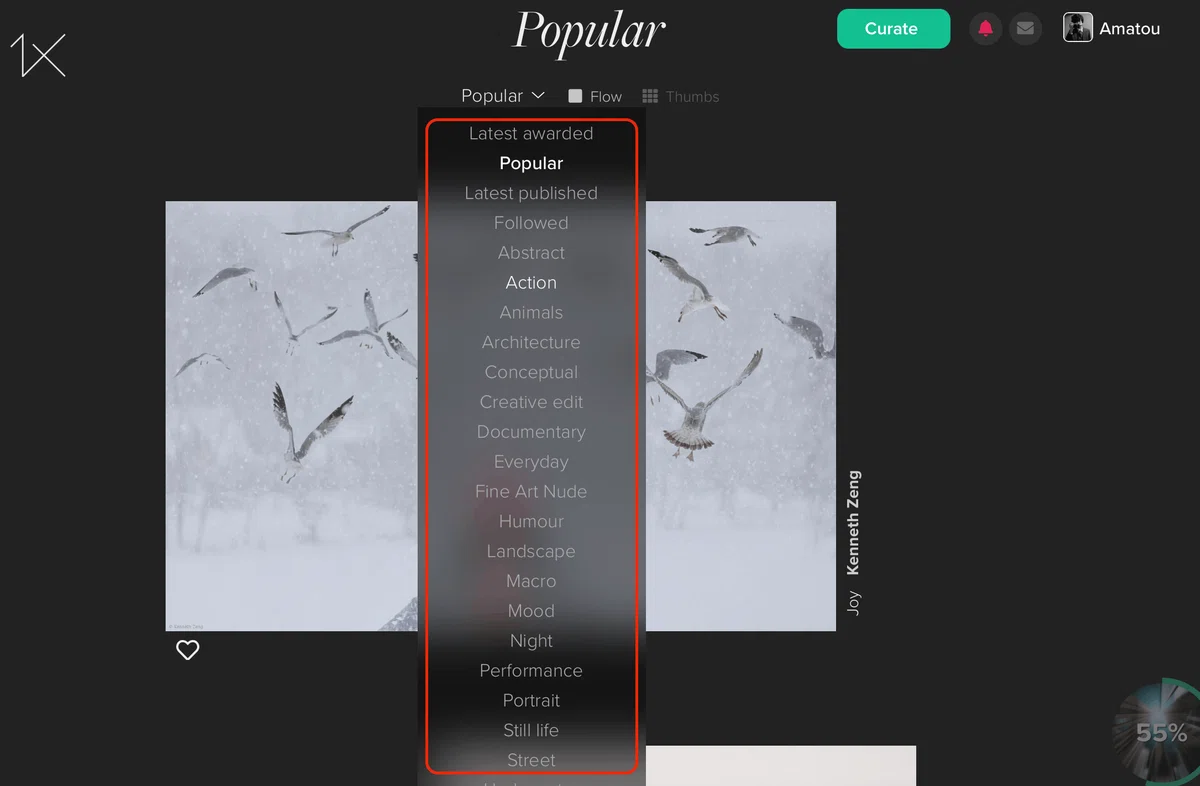Select the Portrait category
1200x786 pixels.
coord(531,701)
